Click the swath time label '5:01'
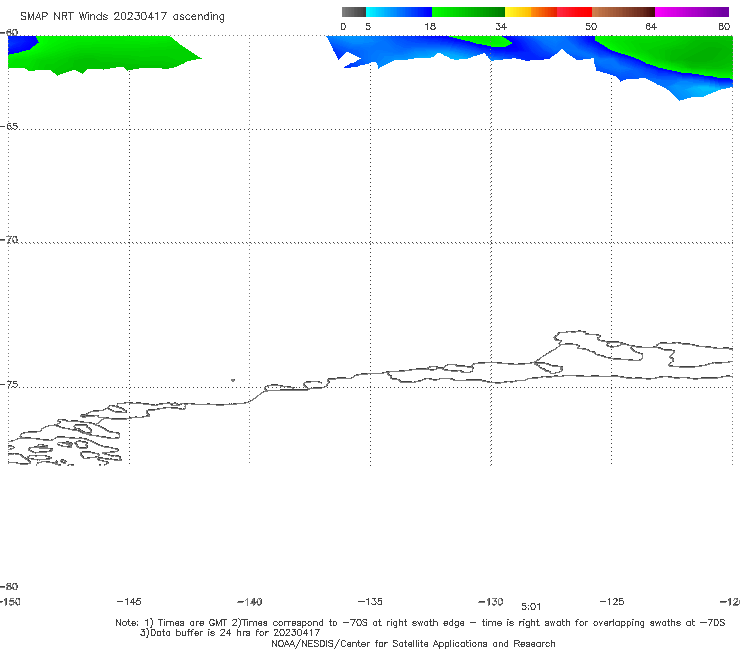740x650 pixels. click(x=531, y=607)
